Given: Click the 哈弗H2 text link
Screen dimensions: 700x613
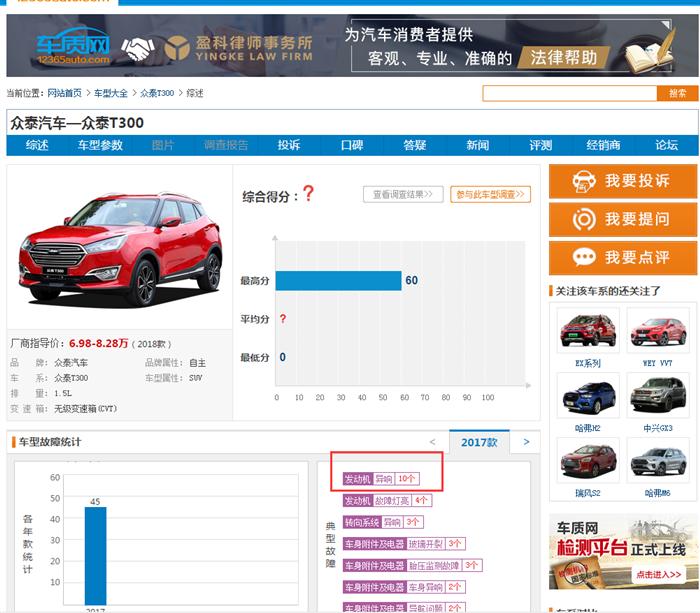Looking at the screenshot, I should point(588,428).
